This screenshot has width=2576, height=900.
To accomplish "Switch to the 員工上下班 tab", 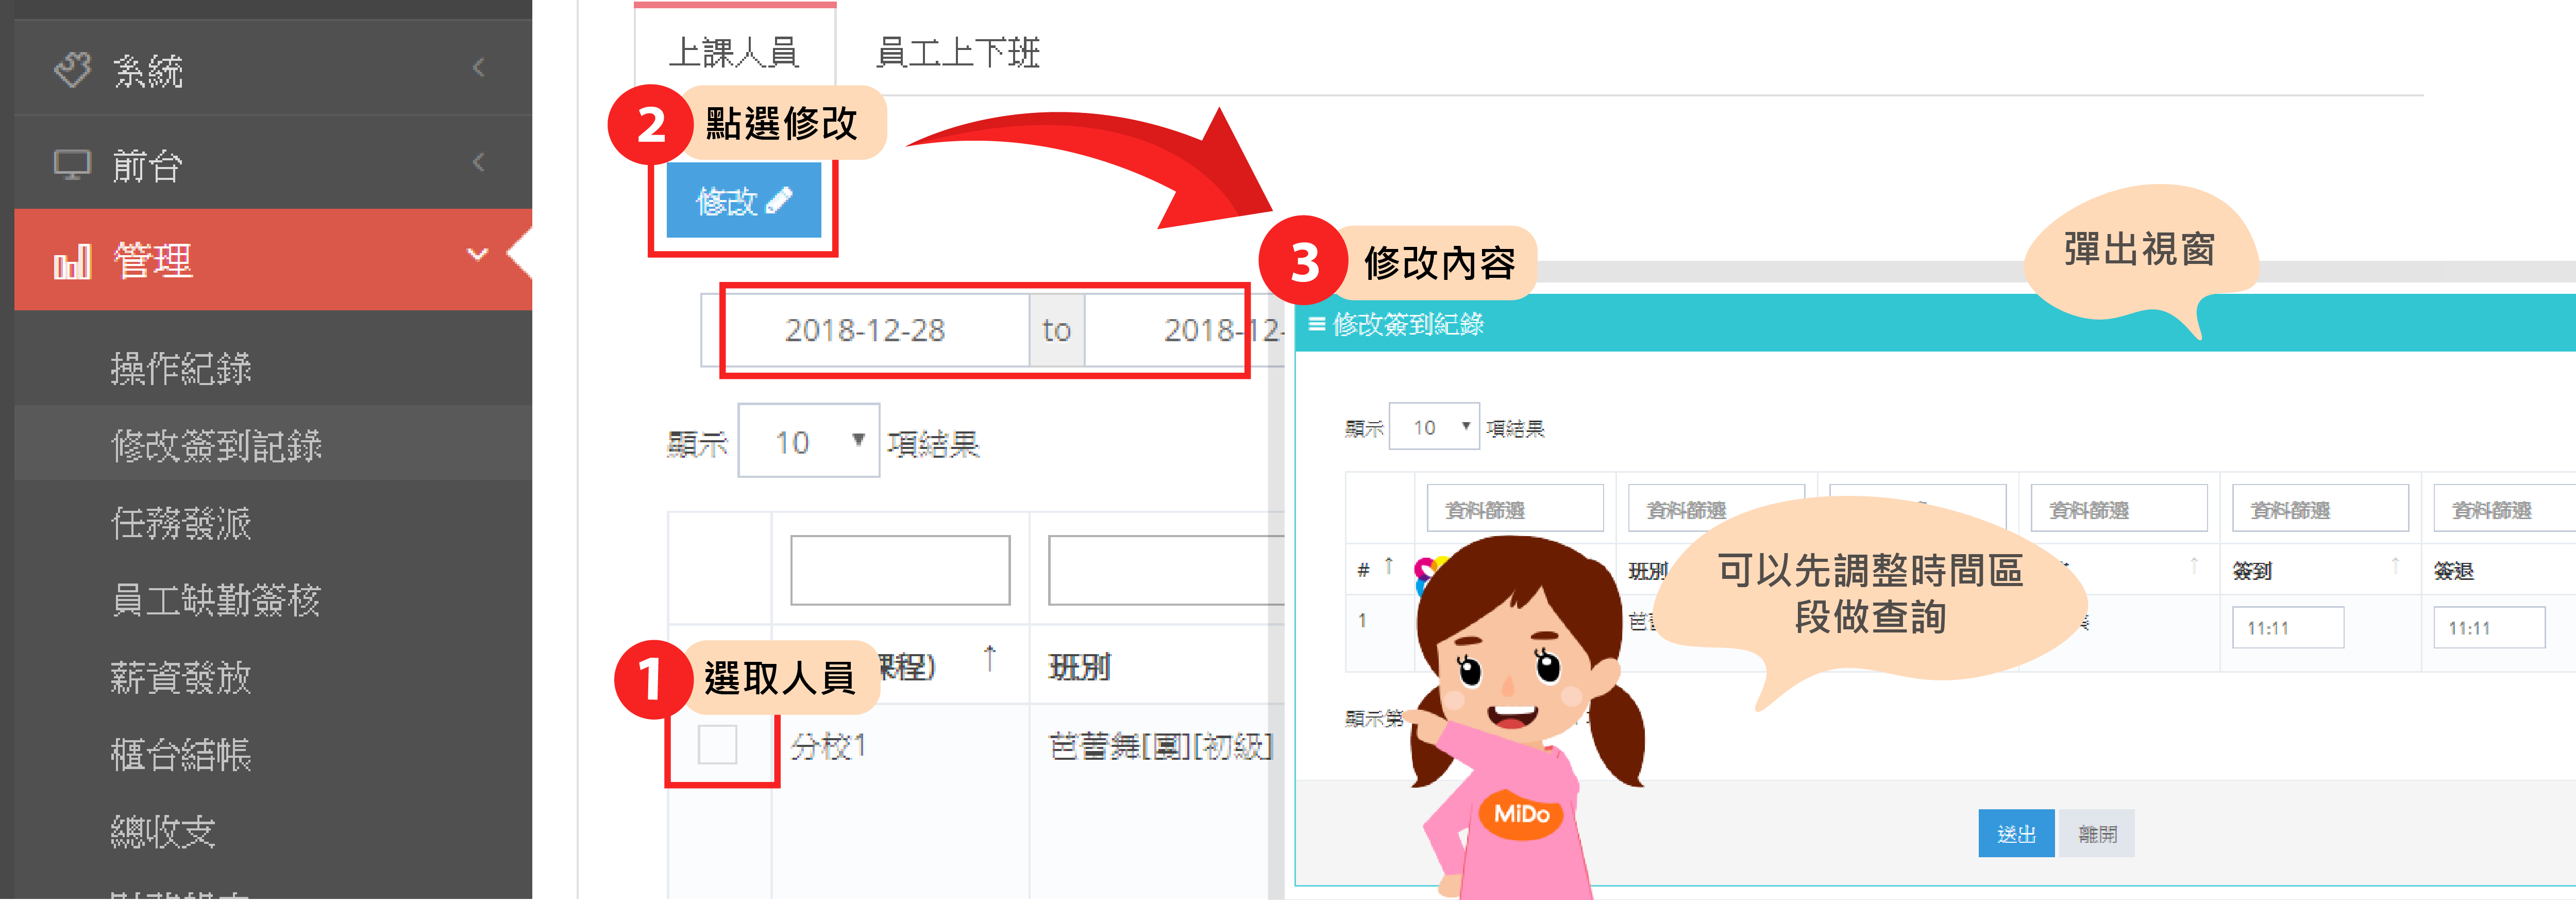I will click(957, 52).
